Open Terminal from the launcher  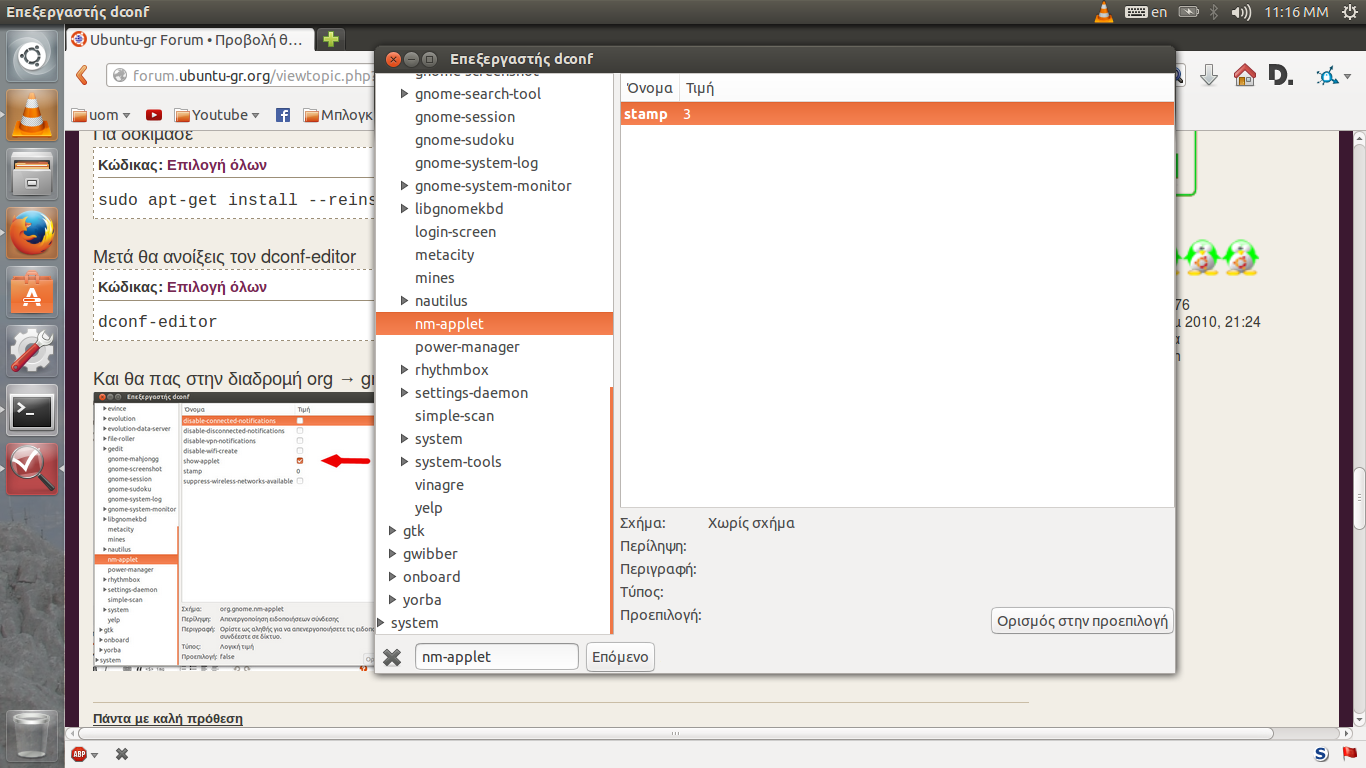32,410
